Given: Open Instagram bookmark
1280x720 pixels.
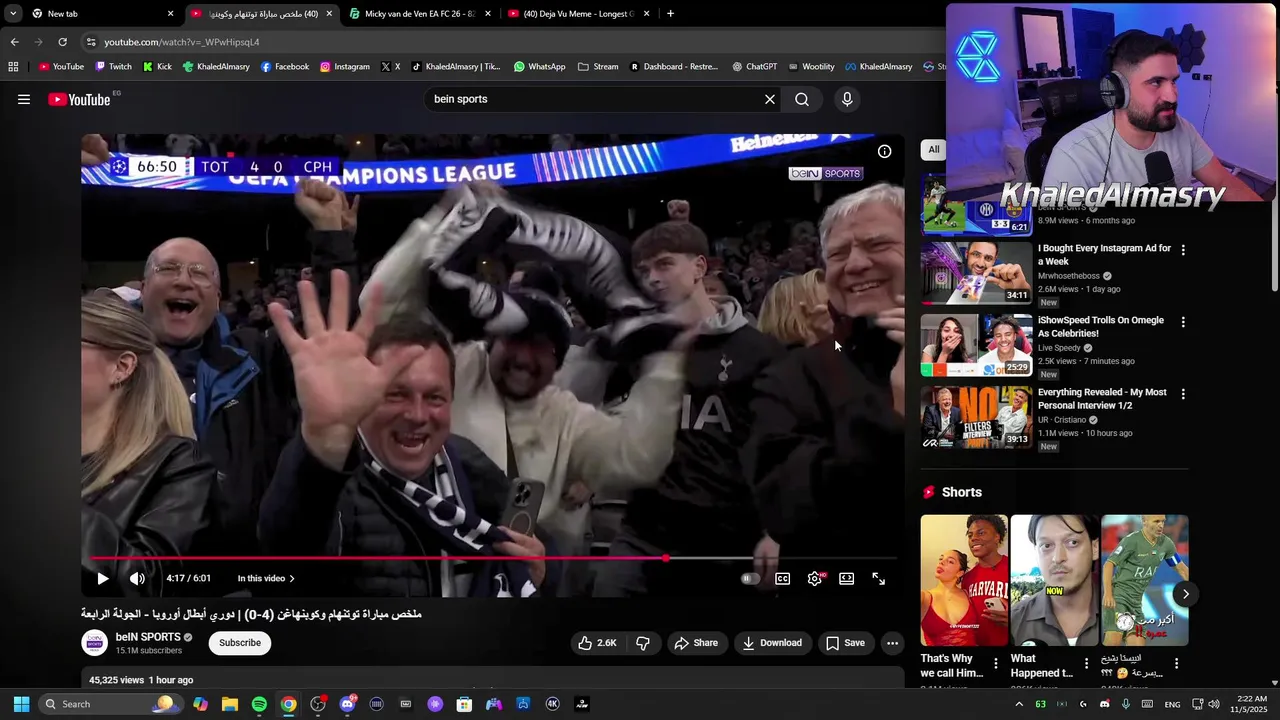Looking at the screenshot, I should (x=345, y=67).
